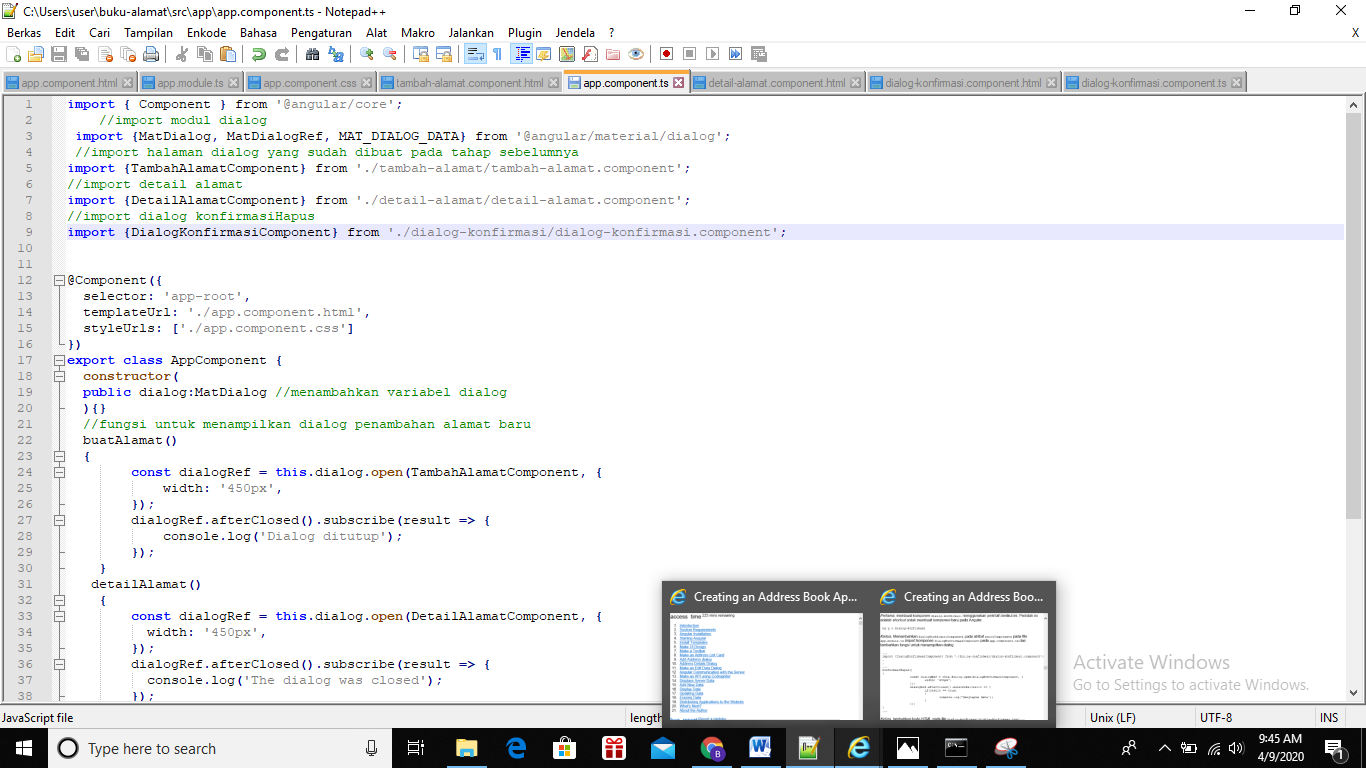Viewport: 1366px width, 768px height.
Task: Click the Close document toolbar icon
Action: tap(106, 54)
